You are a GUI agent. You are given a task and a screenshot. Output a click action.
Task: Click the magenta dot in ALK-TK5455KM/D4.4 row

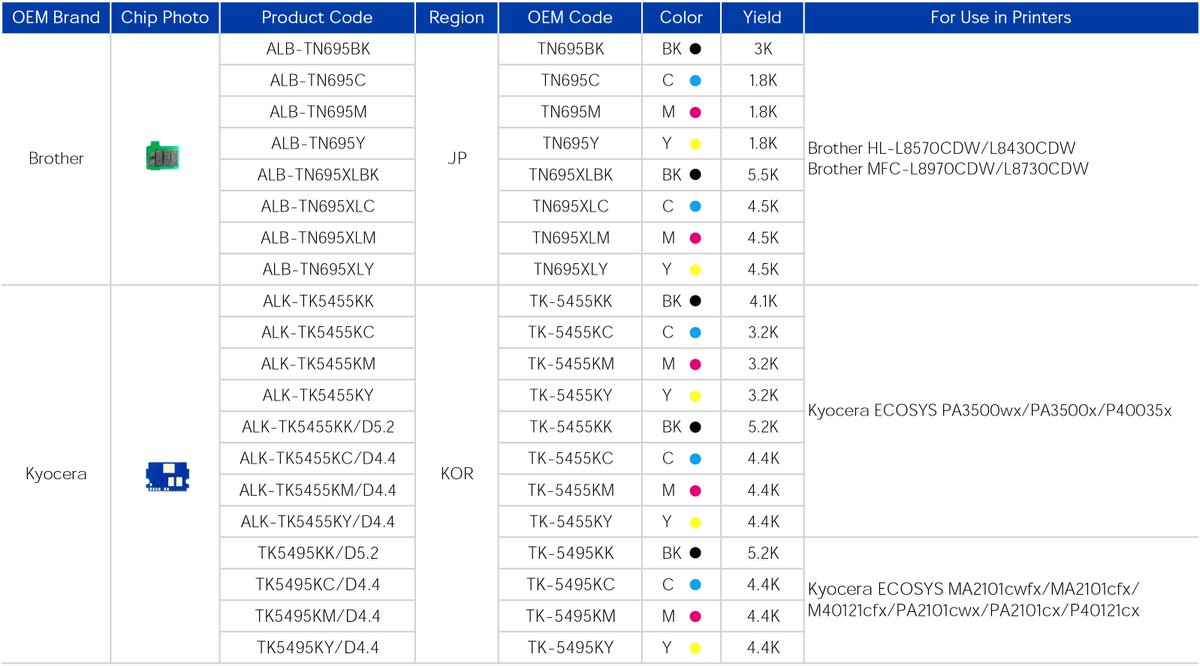pos(695,490)
